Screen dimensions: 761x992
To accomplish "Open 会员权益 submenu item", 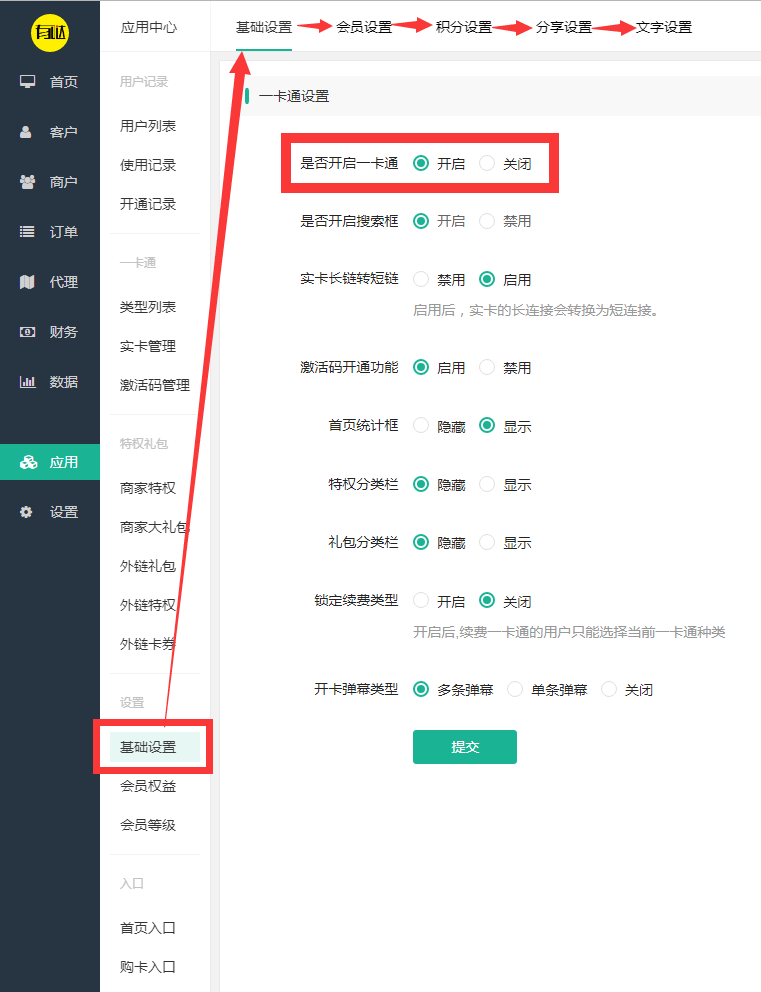I will coord(148,786).
